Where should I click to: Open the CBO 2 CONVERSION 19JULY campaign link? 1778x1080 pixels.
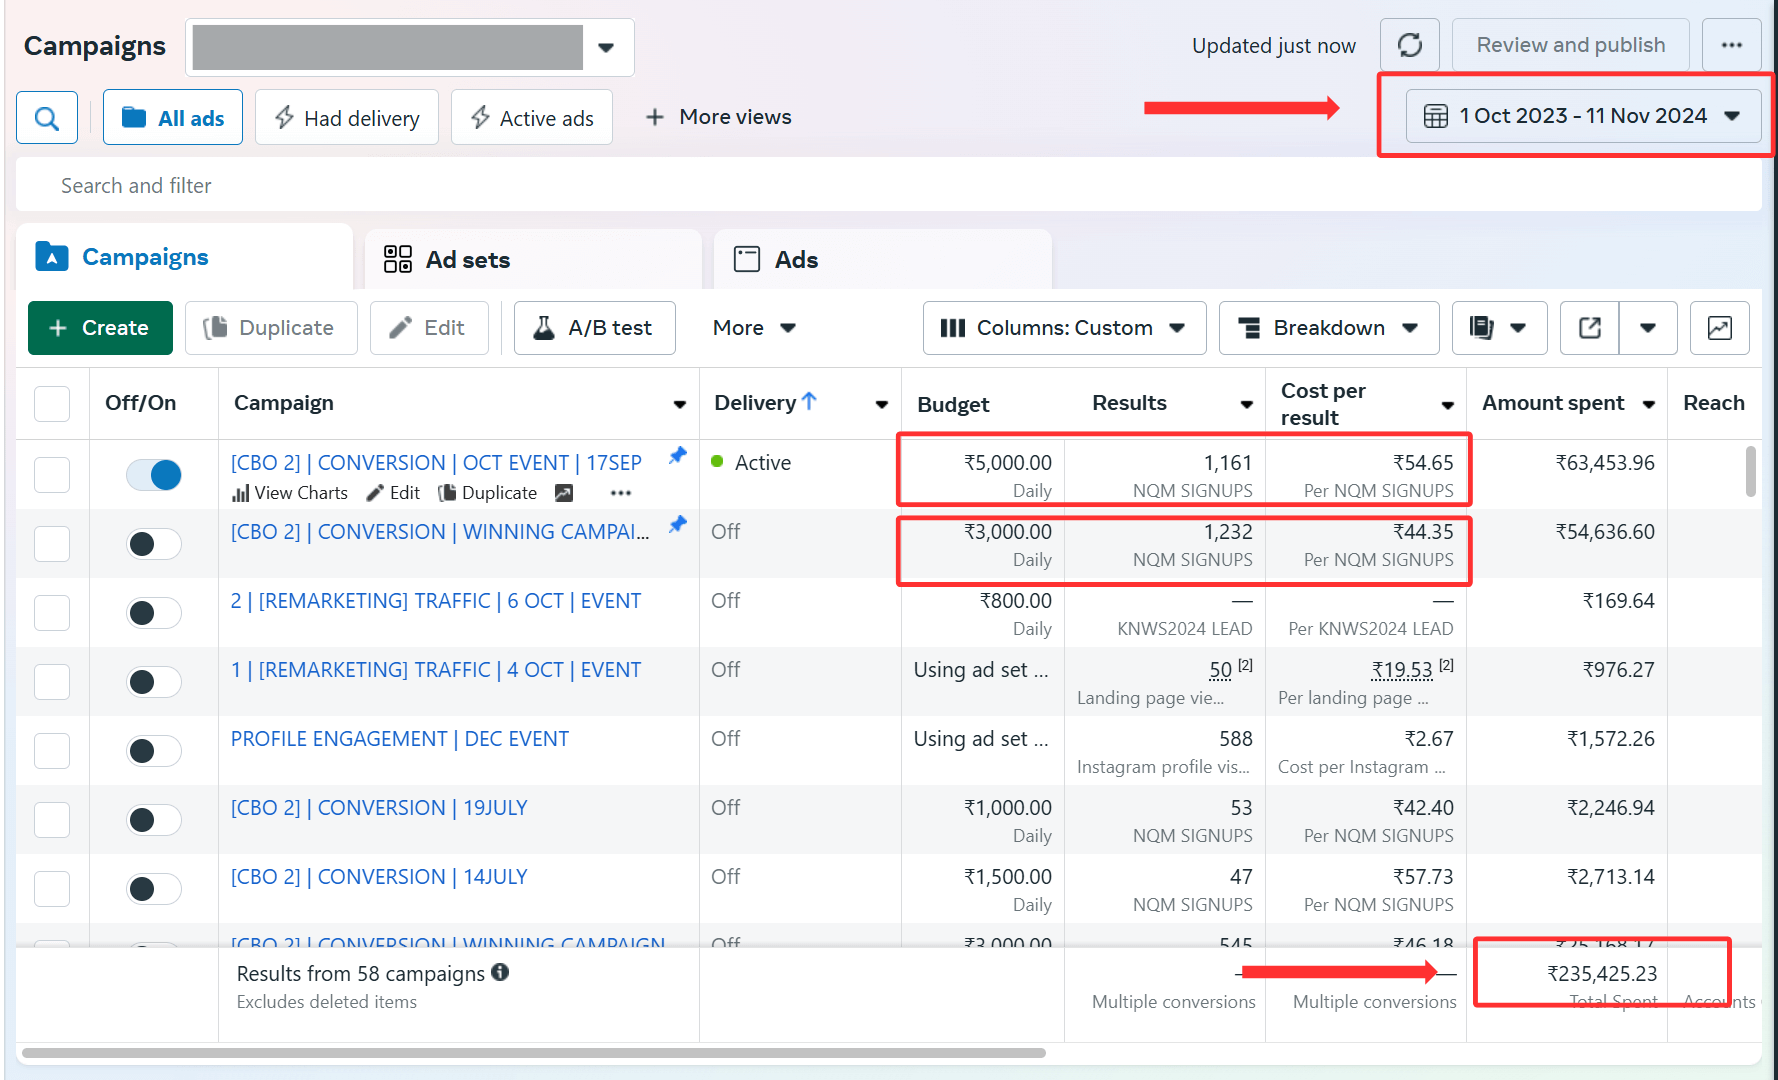click(x=379, y=808)
